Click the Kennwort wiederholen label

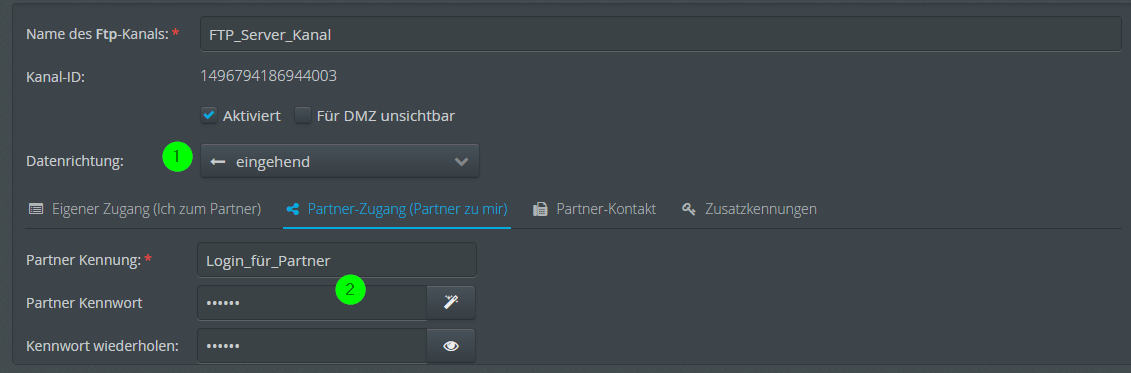(x=102, y=346)
